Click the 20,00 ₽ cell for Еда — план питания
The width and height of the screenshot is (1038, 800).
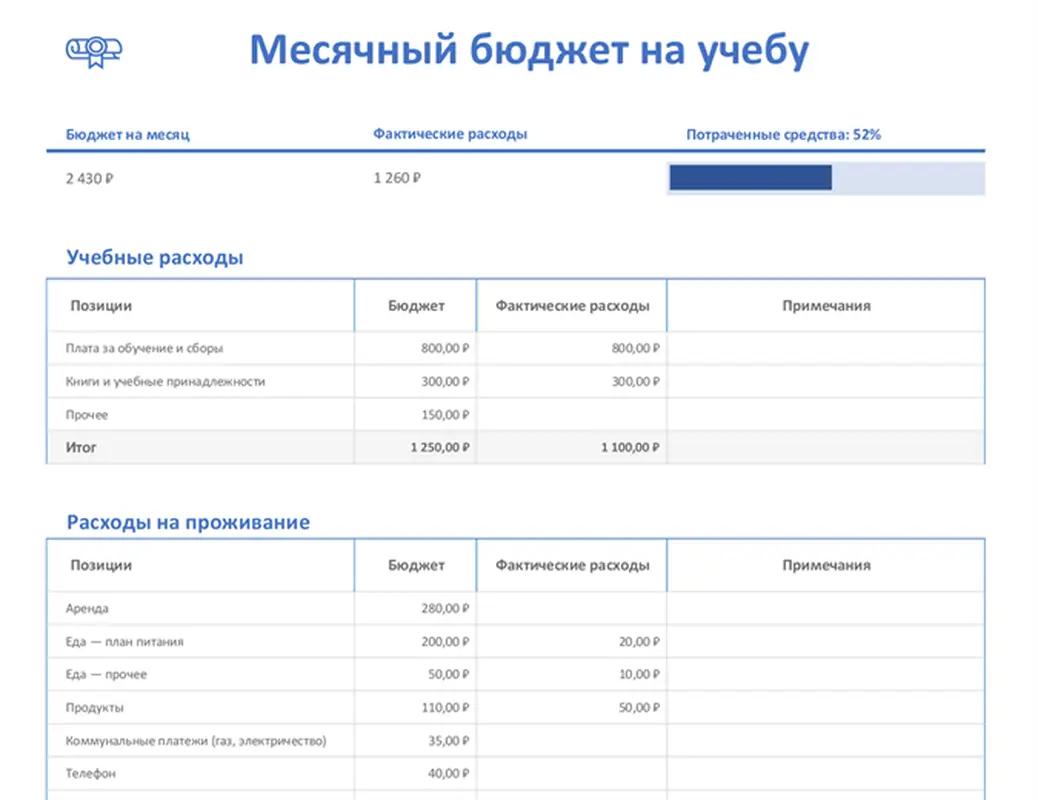640,641
